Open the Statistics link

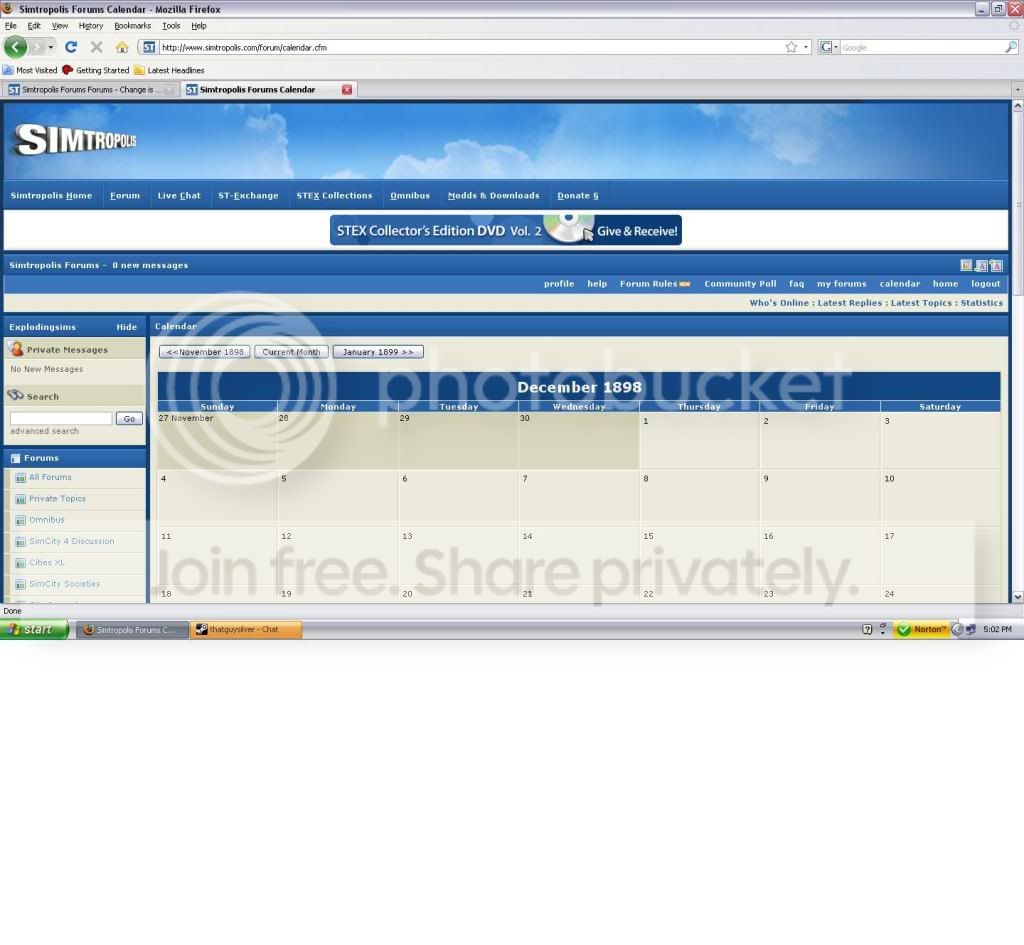tap(982, 303)
